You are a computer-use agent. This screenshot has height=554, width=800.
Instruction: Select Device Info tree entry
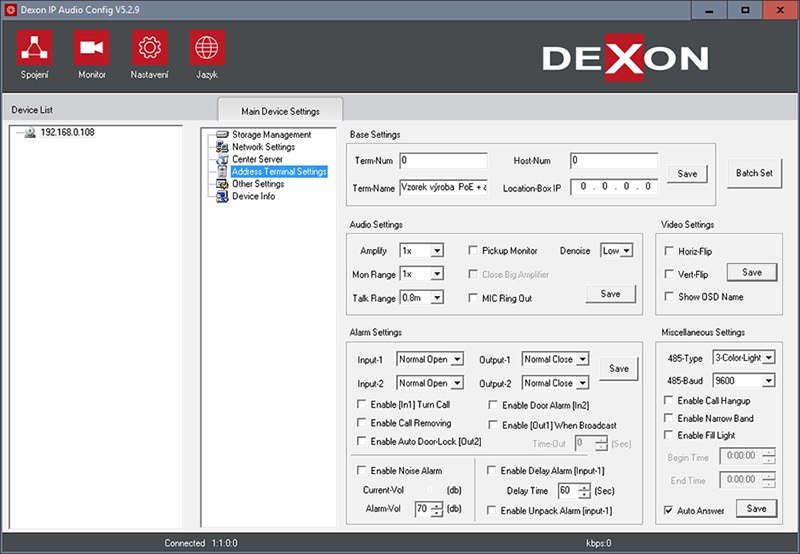pyautogui.click(x=253, y=196)
